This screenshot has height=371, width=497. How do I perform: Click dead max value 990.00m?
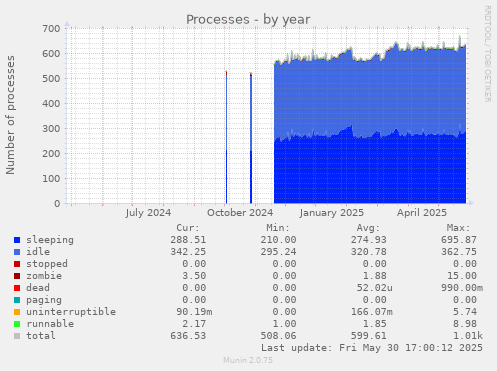[x=462, y=288]
